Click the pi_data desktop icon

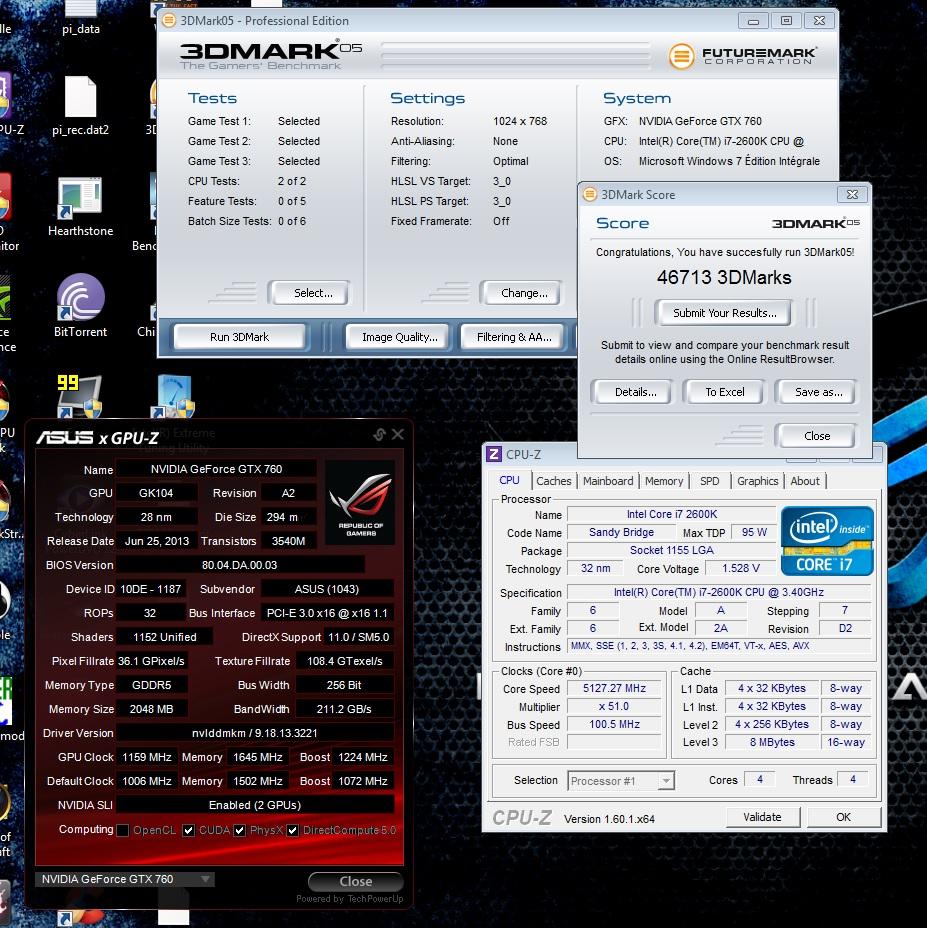click(x=81, y=18)
